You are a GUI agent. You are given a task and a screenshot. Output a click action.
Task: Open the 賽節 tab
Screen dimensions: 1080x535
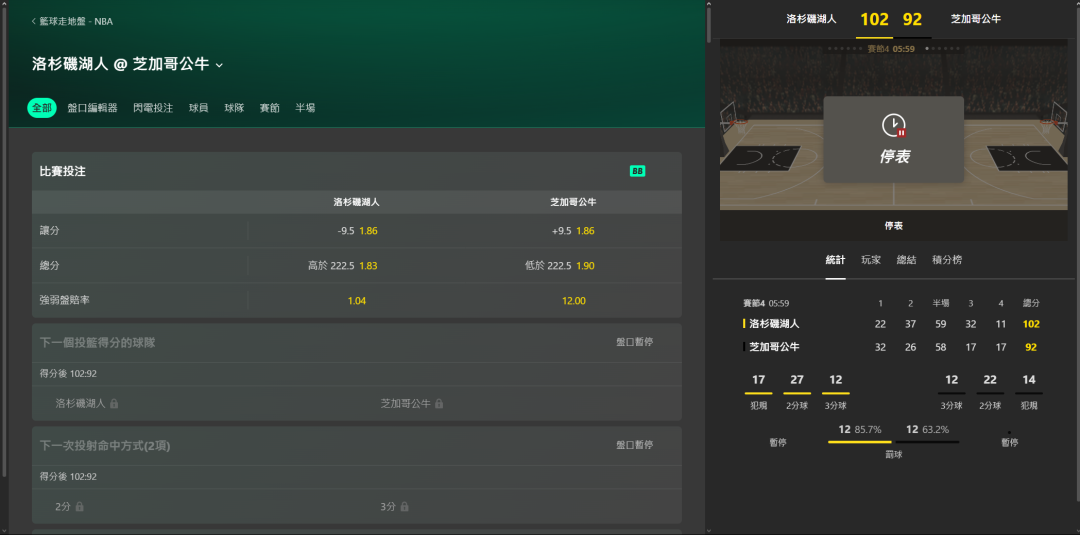tap(269, 108)
